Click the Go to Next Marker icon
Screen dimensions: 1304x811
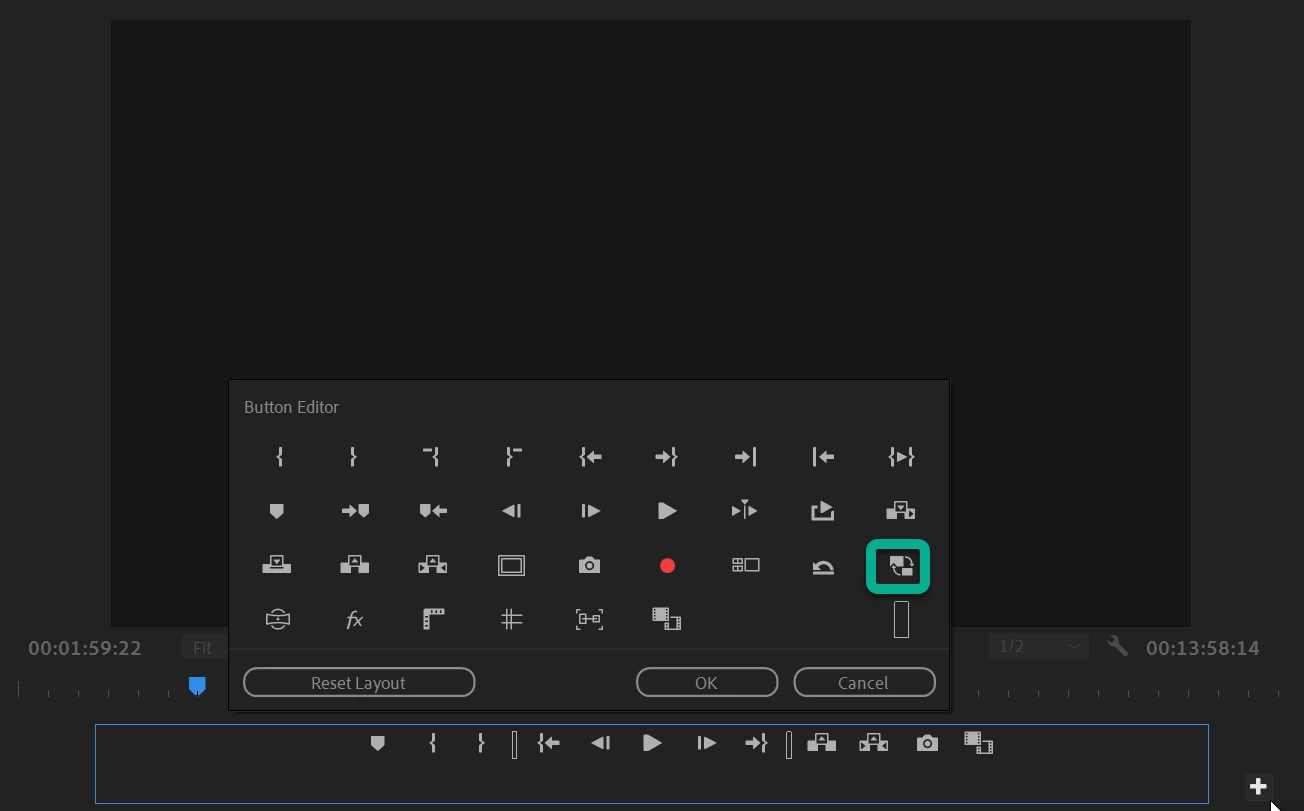tap(355, 511)
